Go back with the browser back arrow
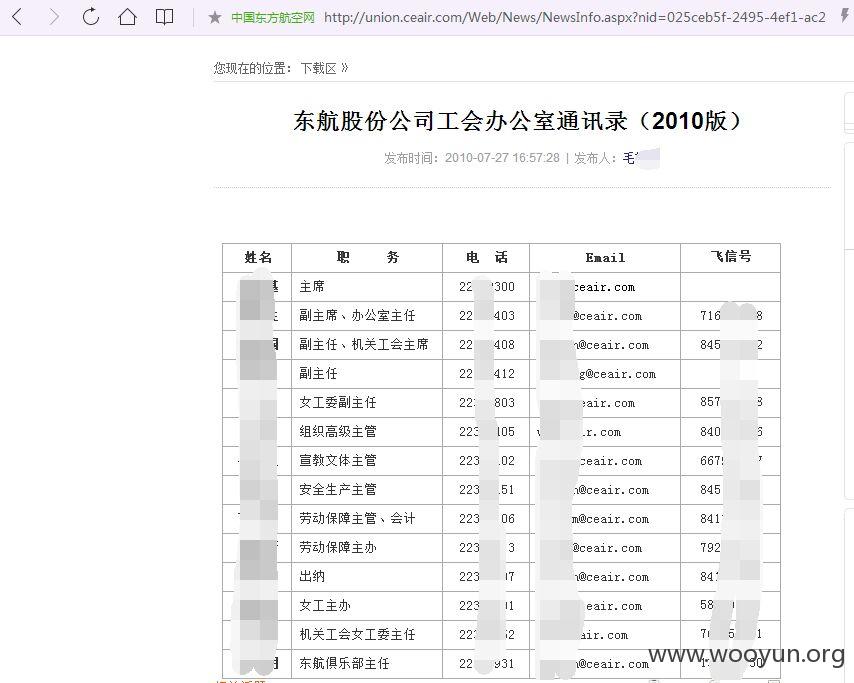This screenshot has width=854, height=683. point(17,17)
